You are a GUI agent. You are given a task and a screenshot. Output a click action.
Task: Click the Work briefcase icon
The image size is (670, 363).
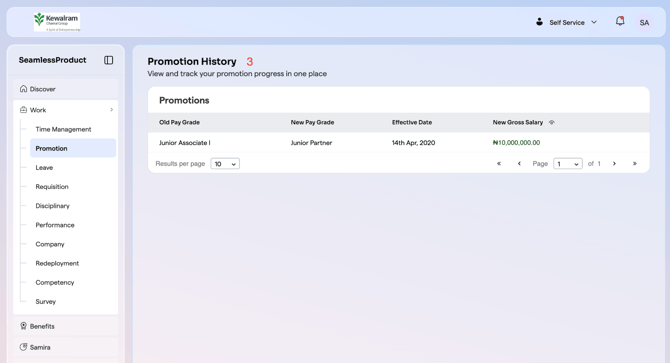click(24, 110)
